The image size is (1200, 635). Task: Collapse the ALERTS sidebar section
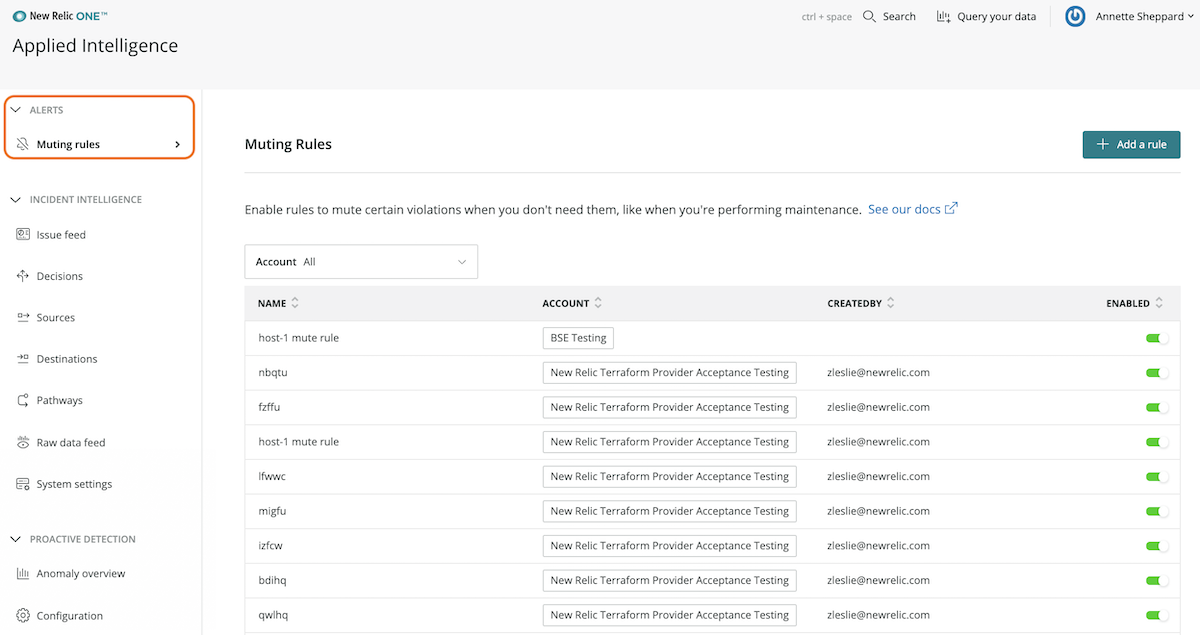[16, 110]
